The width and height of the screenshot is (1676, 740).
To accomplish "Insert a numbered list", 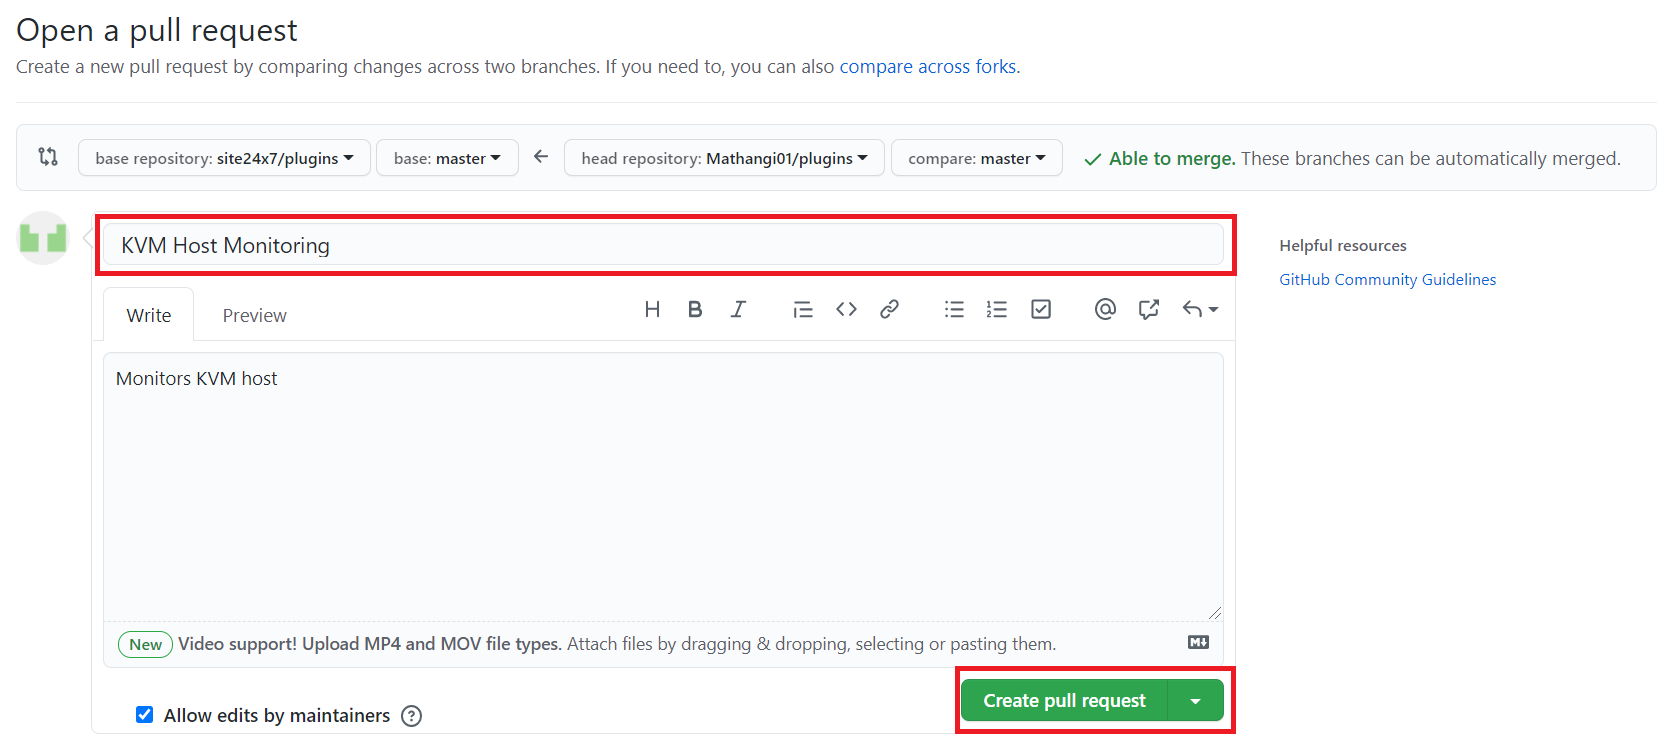I will [x=997, y=310].
